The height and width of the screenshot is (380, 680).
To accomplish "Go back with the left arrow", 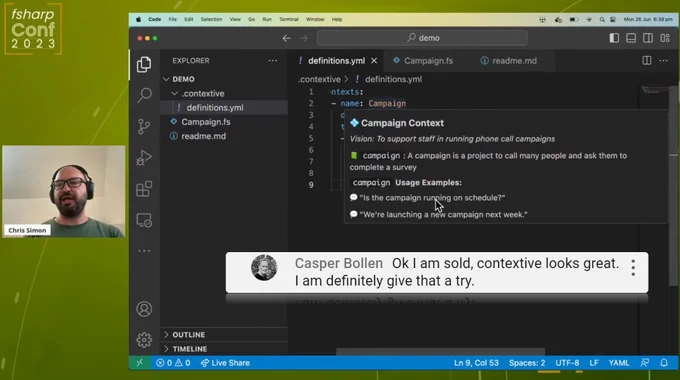I will tap(286, 38).
